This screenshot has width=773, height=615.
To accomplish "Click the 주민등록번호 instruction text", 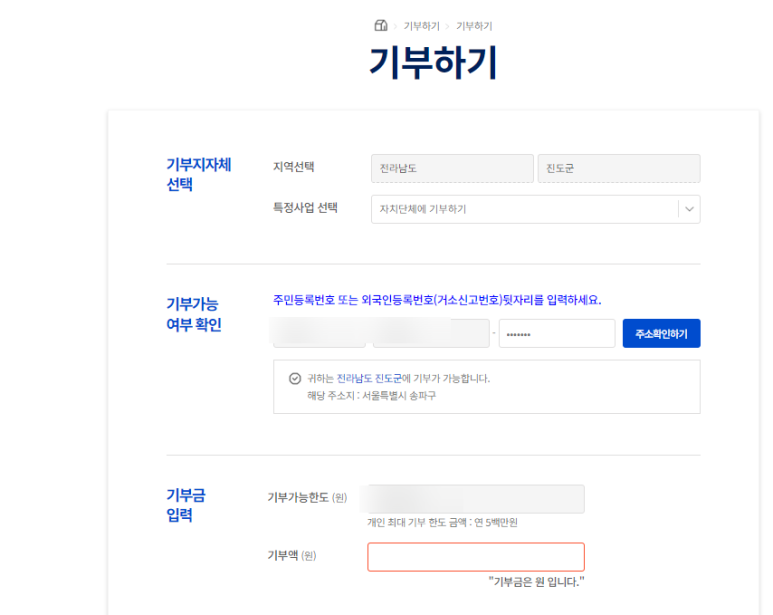I will [437, 300].
